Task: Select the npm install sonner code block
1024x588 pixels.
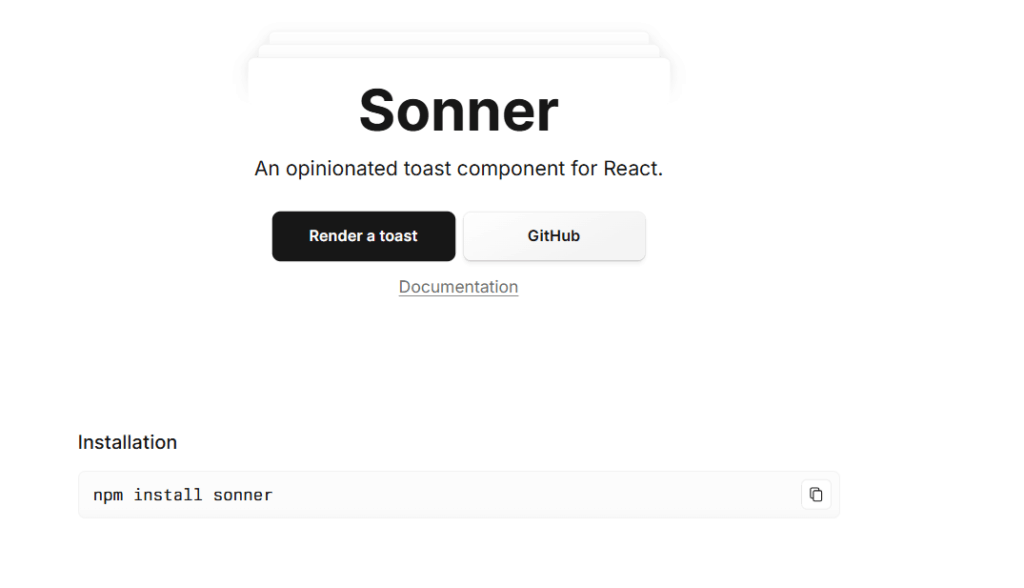Action: [x=180, y=494]
